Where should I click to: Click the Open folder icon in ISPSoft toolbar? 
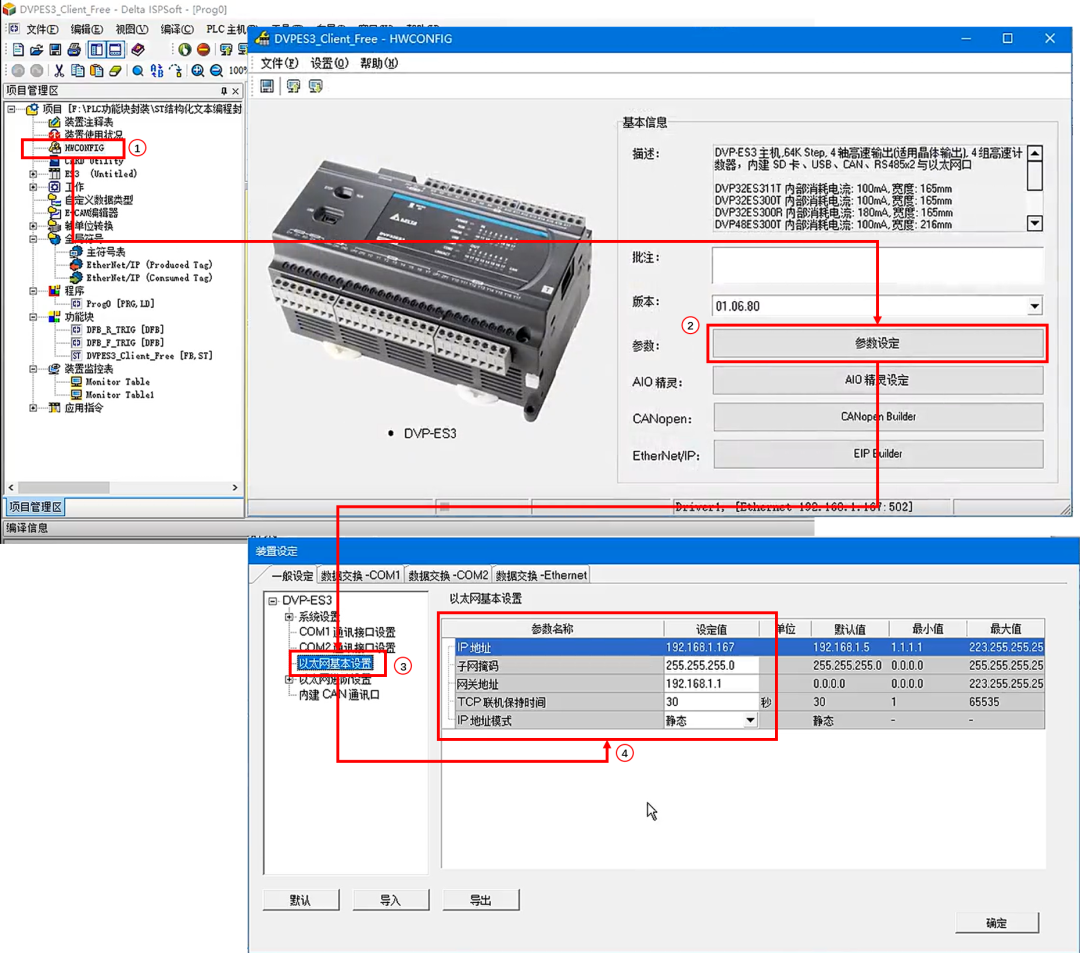click(x=37, y=50)
